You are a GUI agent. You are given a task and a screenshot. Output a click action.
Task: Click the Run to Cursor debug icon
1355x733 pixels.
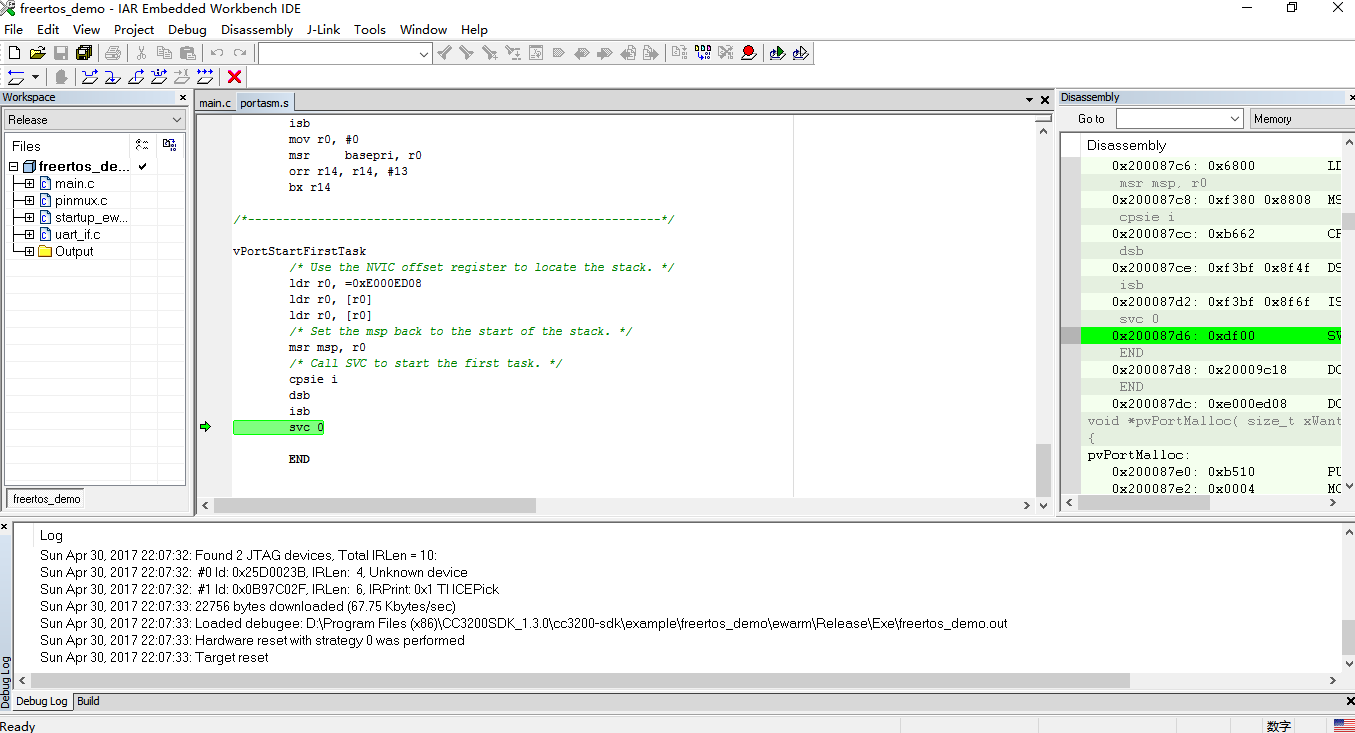182,77
